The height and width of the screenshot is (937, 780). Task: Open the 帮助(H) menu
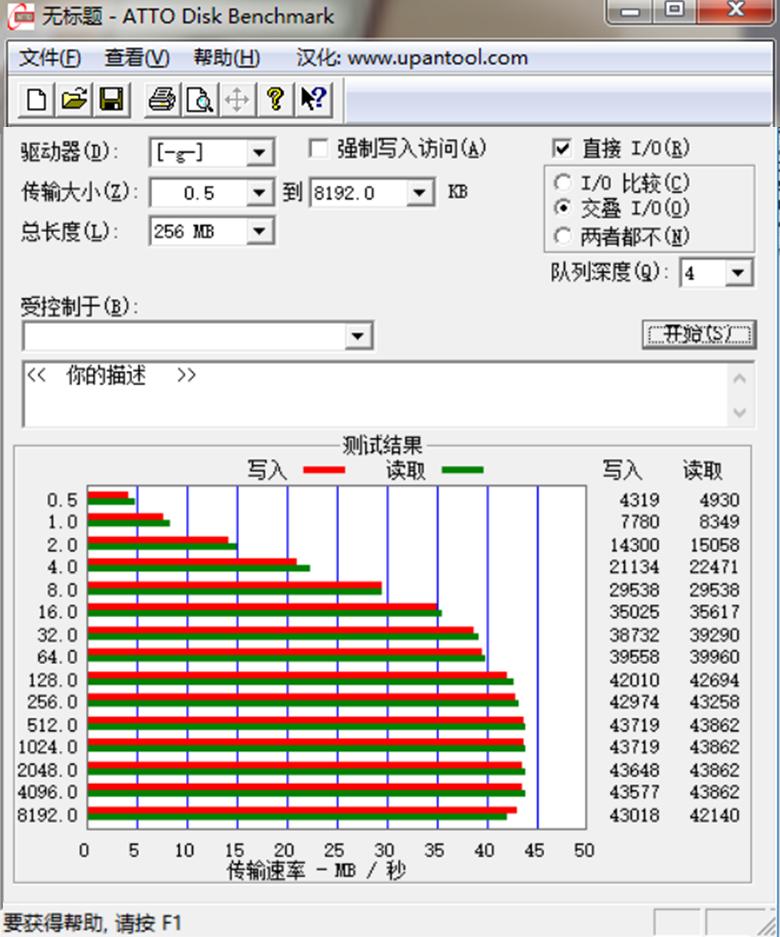227,58
